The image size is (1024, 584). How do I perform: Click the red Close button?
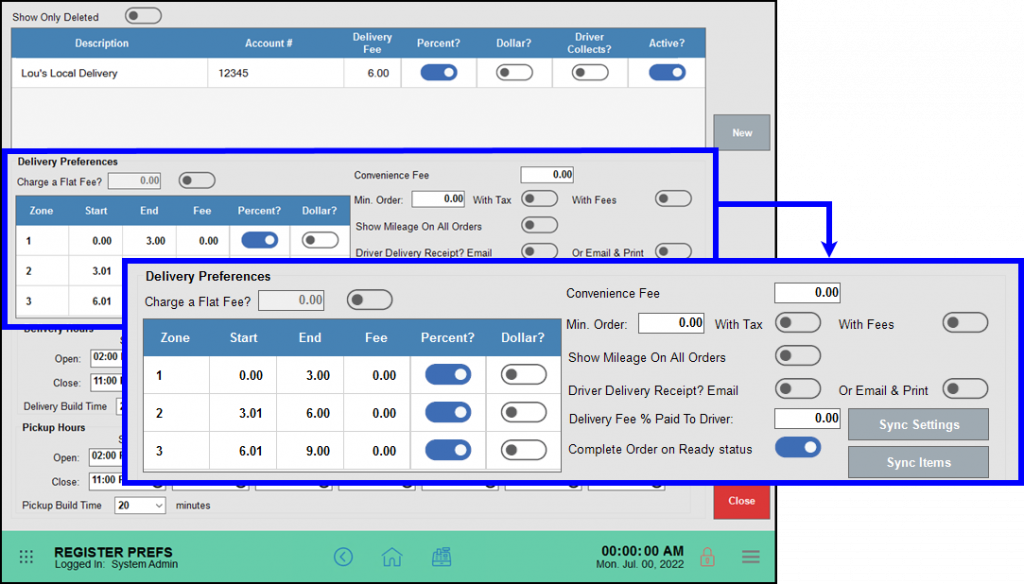[741, 502]
